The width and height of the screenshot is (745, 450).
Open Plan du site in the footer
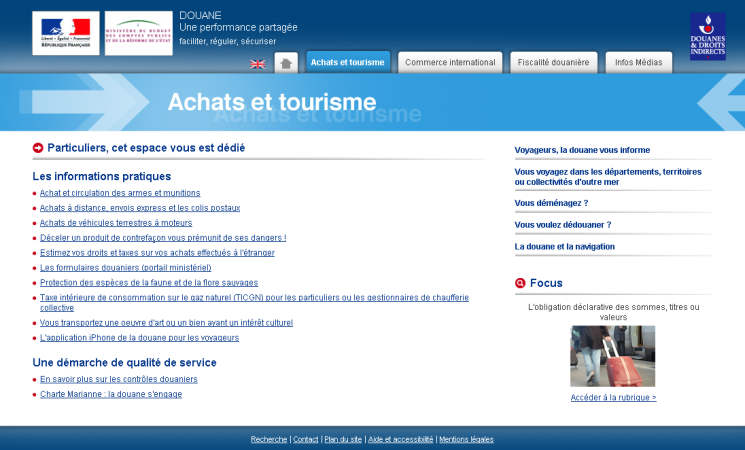tap(343, 440)
